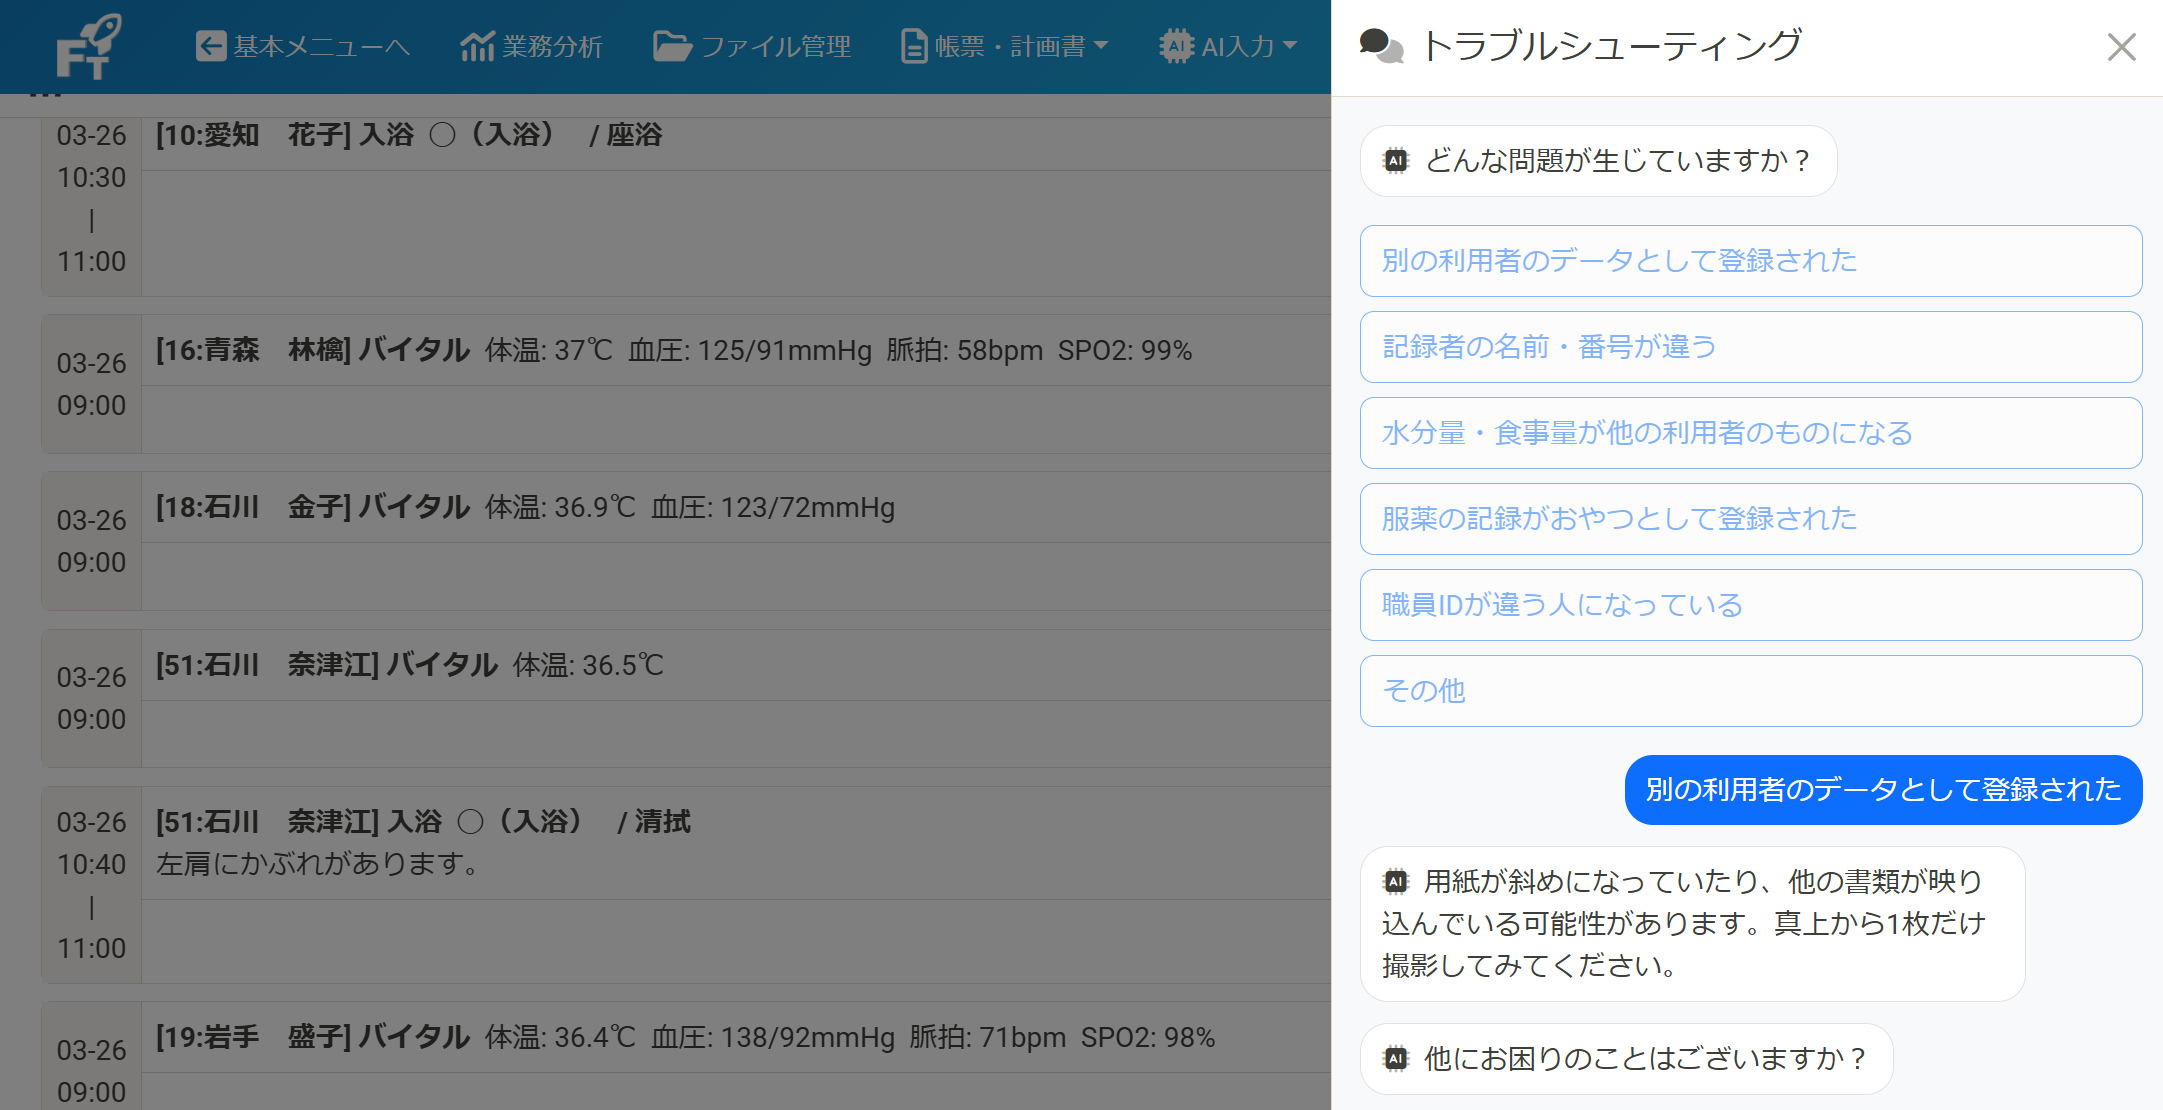Screen dimensions: 2163x1110
Task: Select 職員IDが違う人になっている option
Action: click(1749, 605)
